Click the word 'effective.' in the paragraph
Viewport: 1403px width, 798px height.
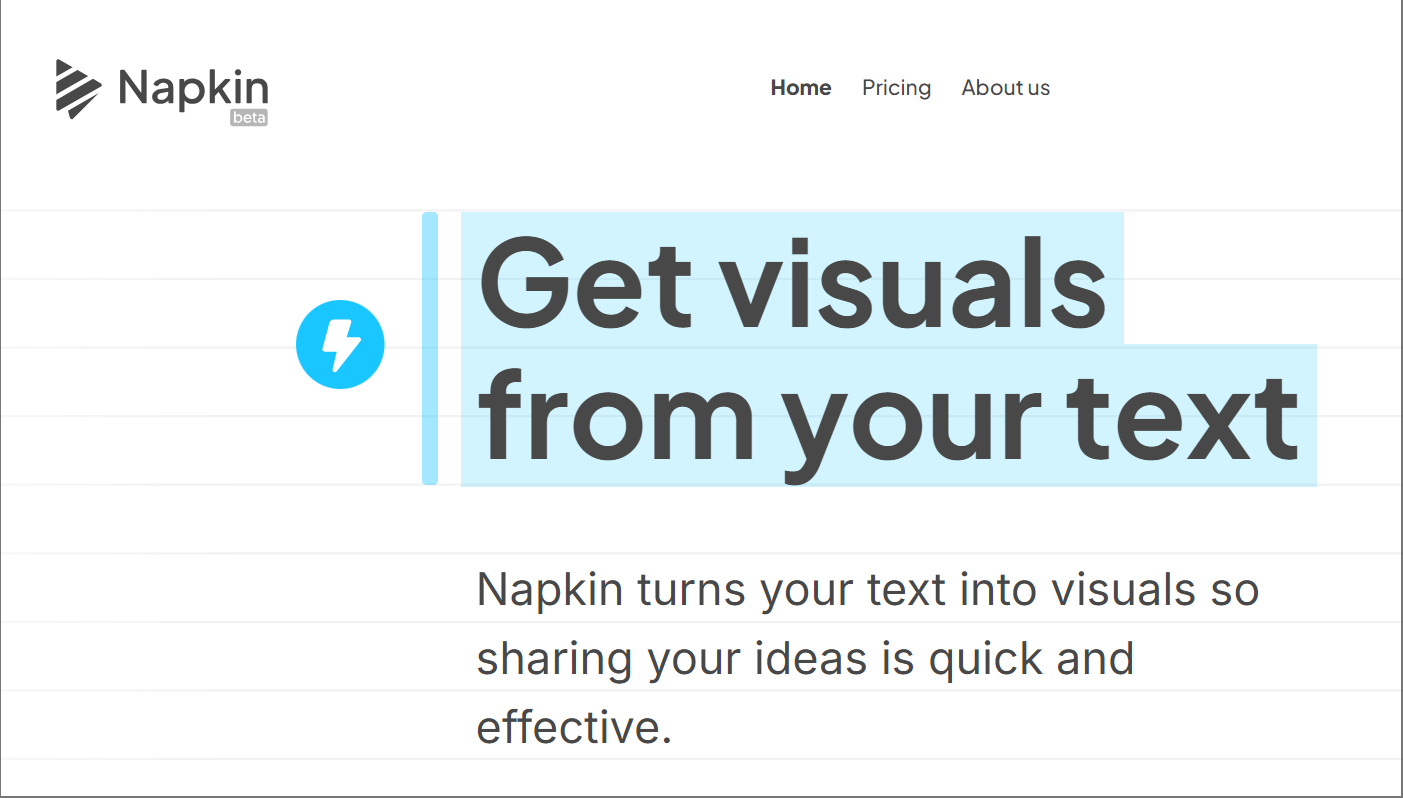click(x=575, y=727)
